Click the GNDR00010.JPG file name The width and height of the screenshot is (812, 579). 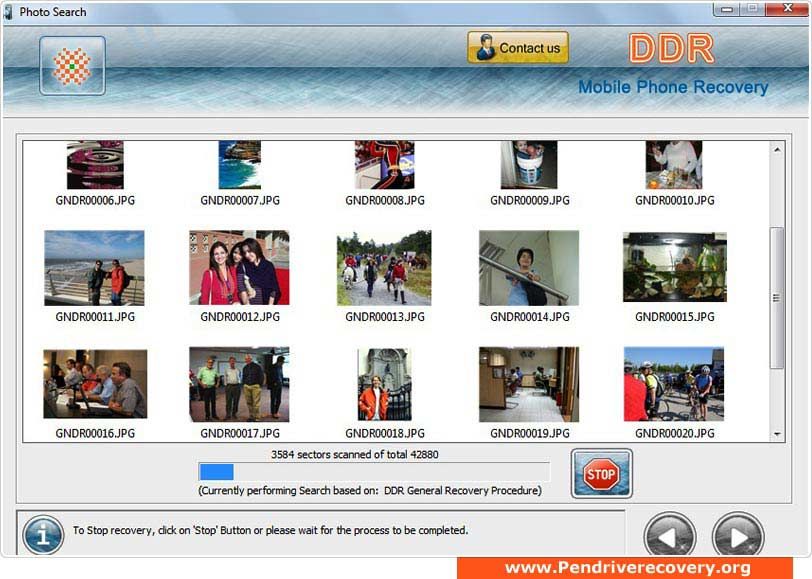click(675, 200)
